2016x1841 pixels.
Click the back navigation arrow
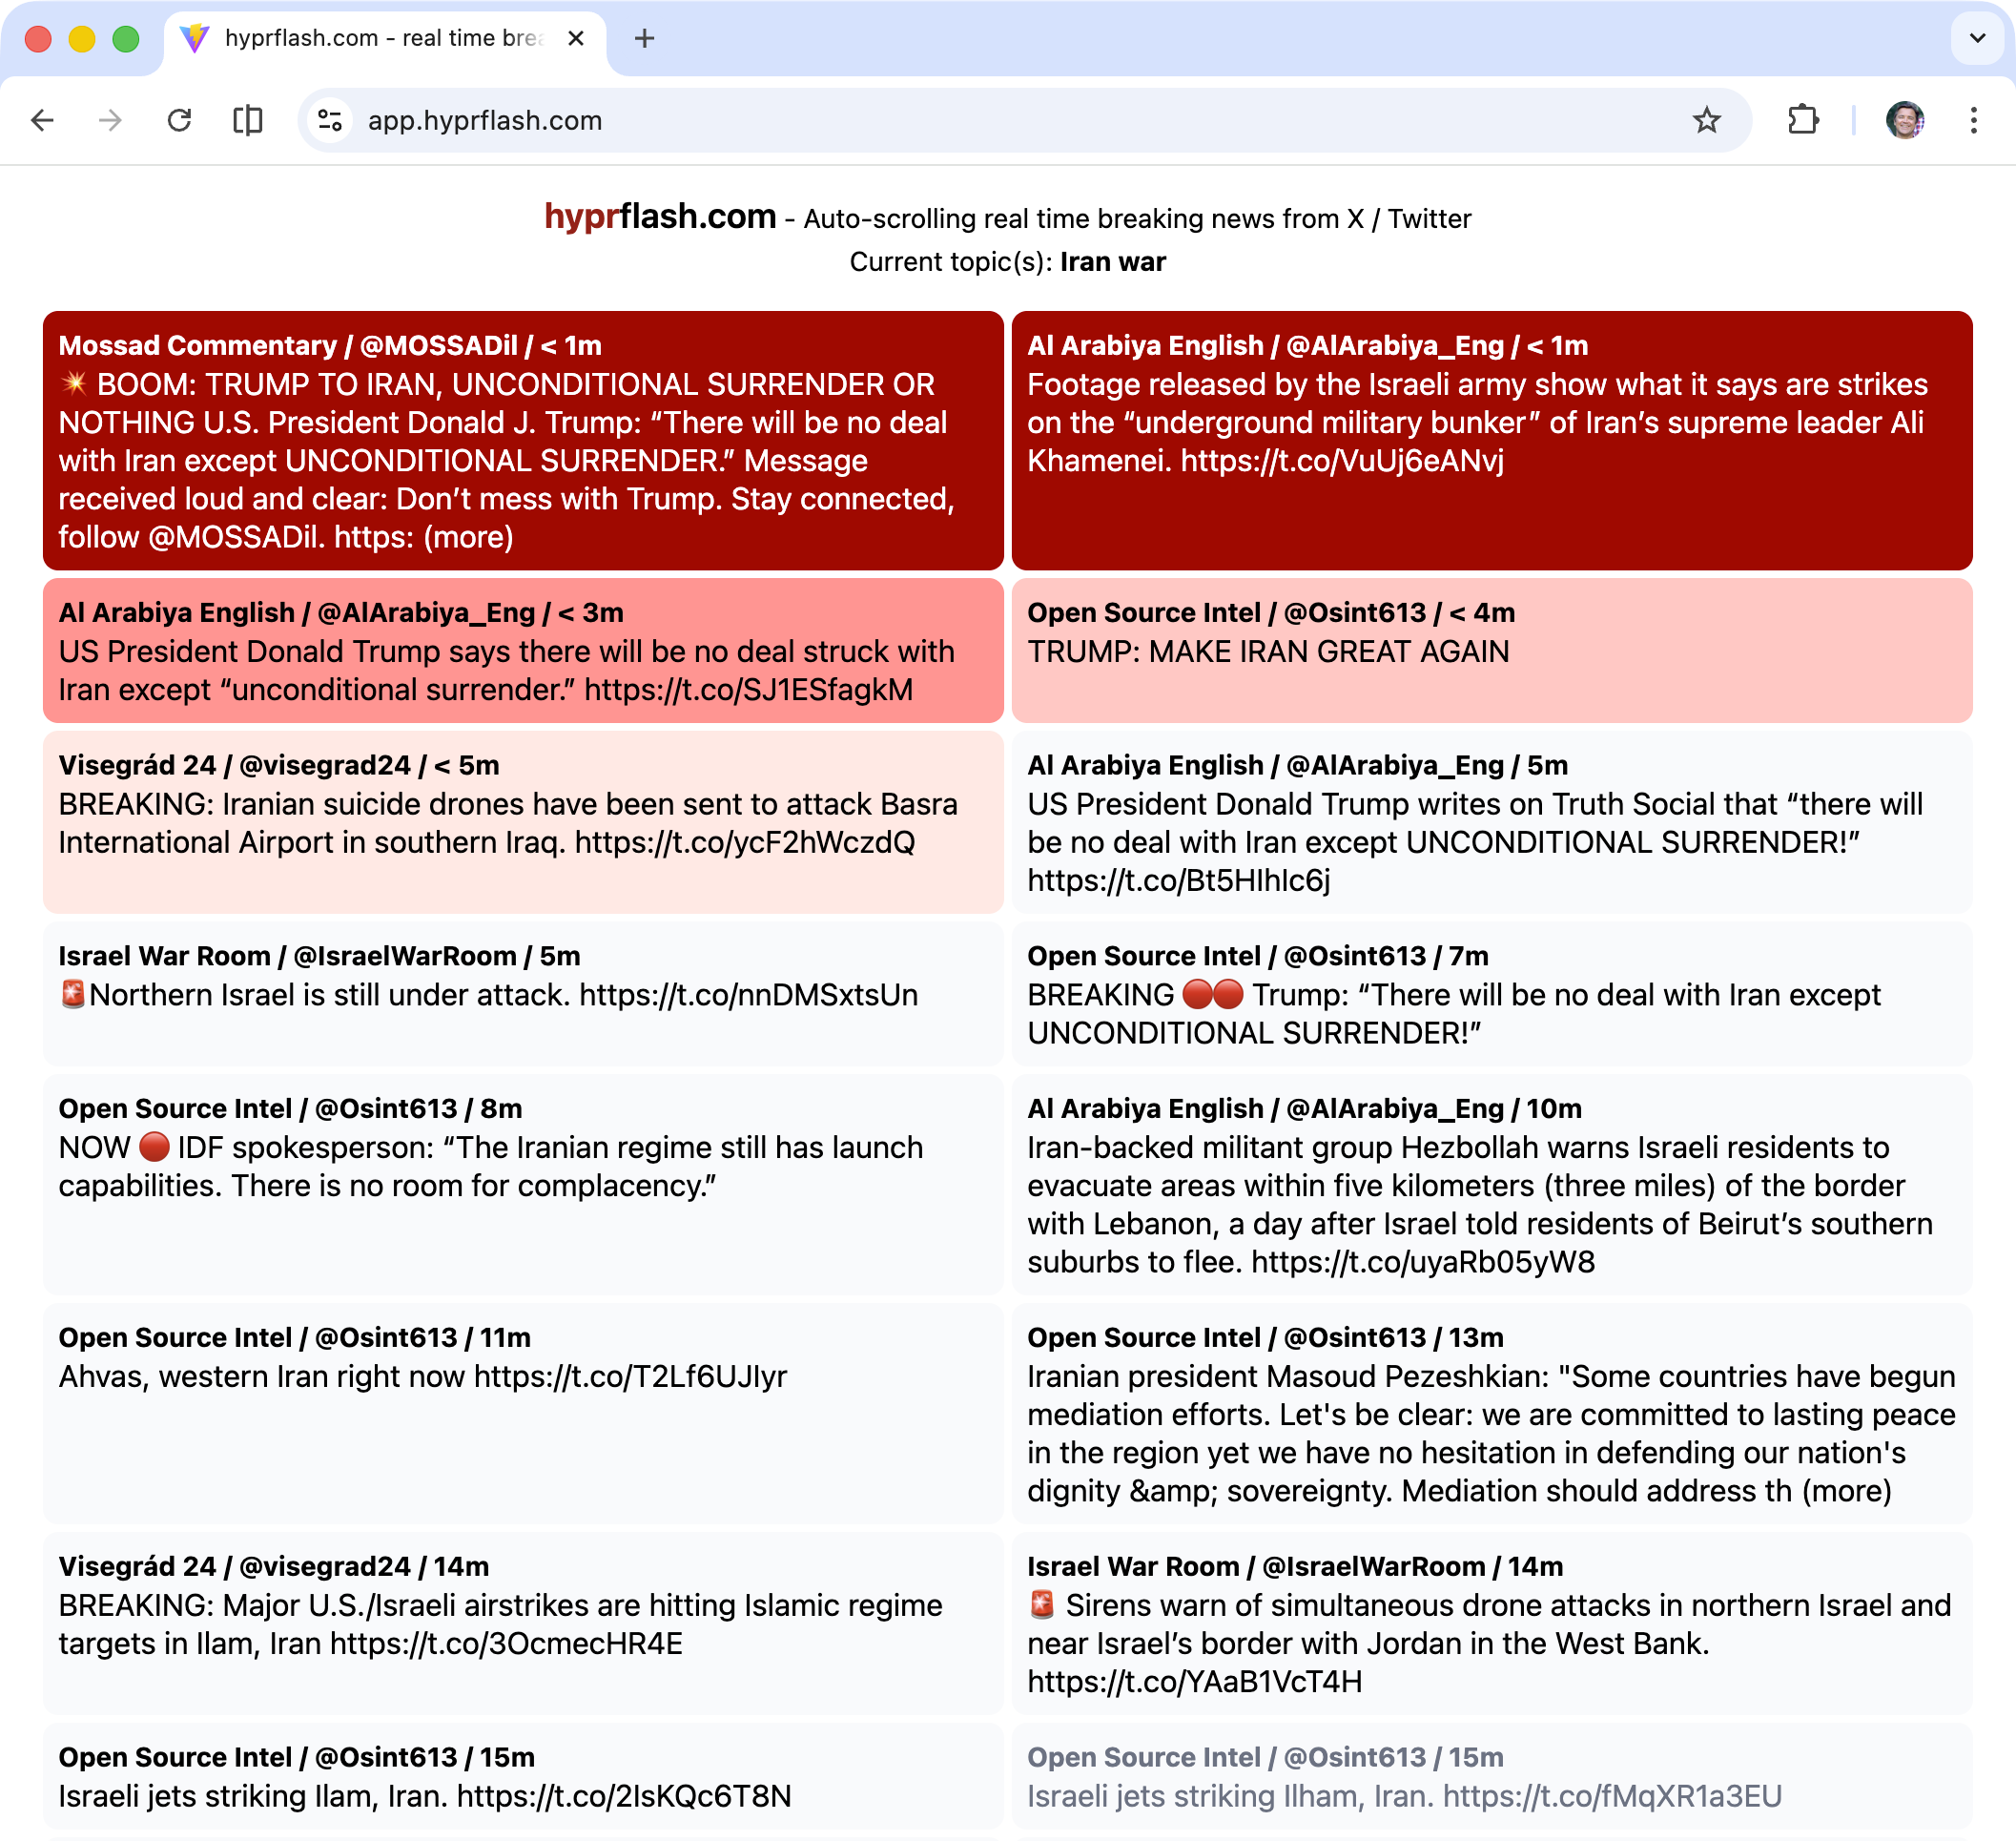coord(41,120)
